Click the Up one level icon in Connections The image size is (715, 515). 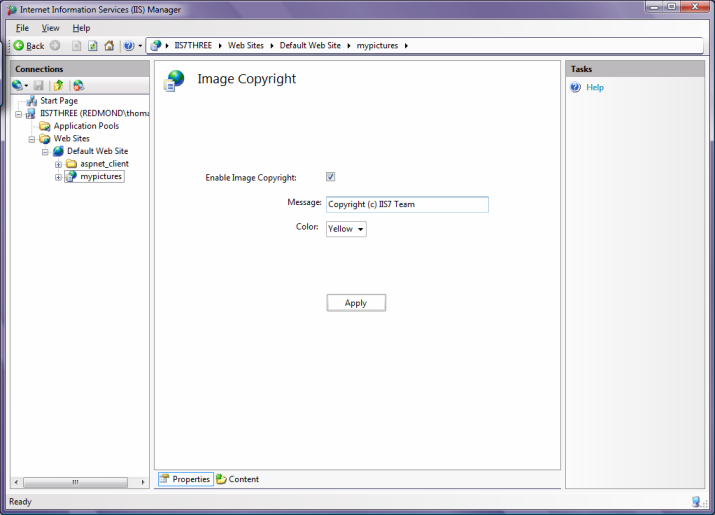pyautogui.click(x=58, y=85)
